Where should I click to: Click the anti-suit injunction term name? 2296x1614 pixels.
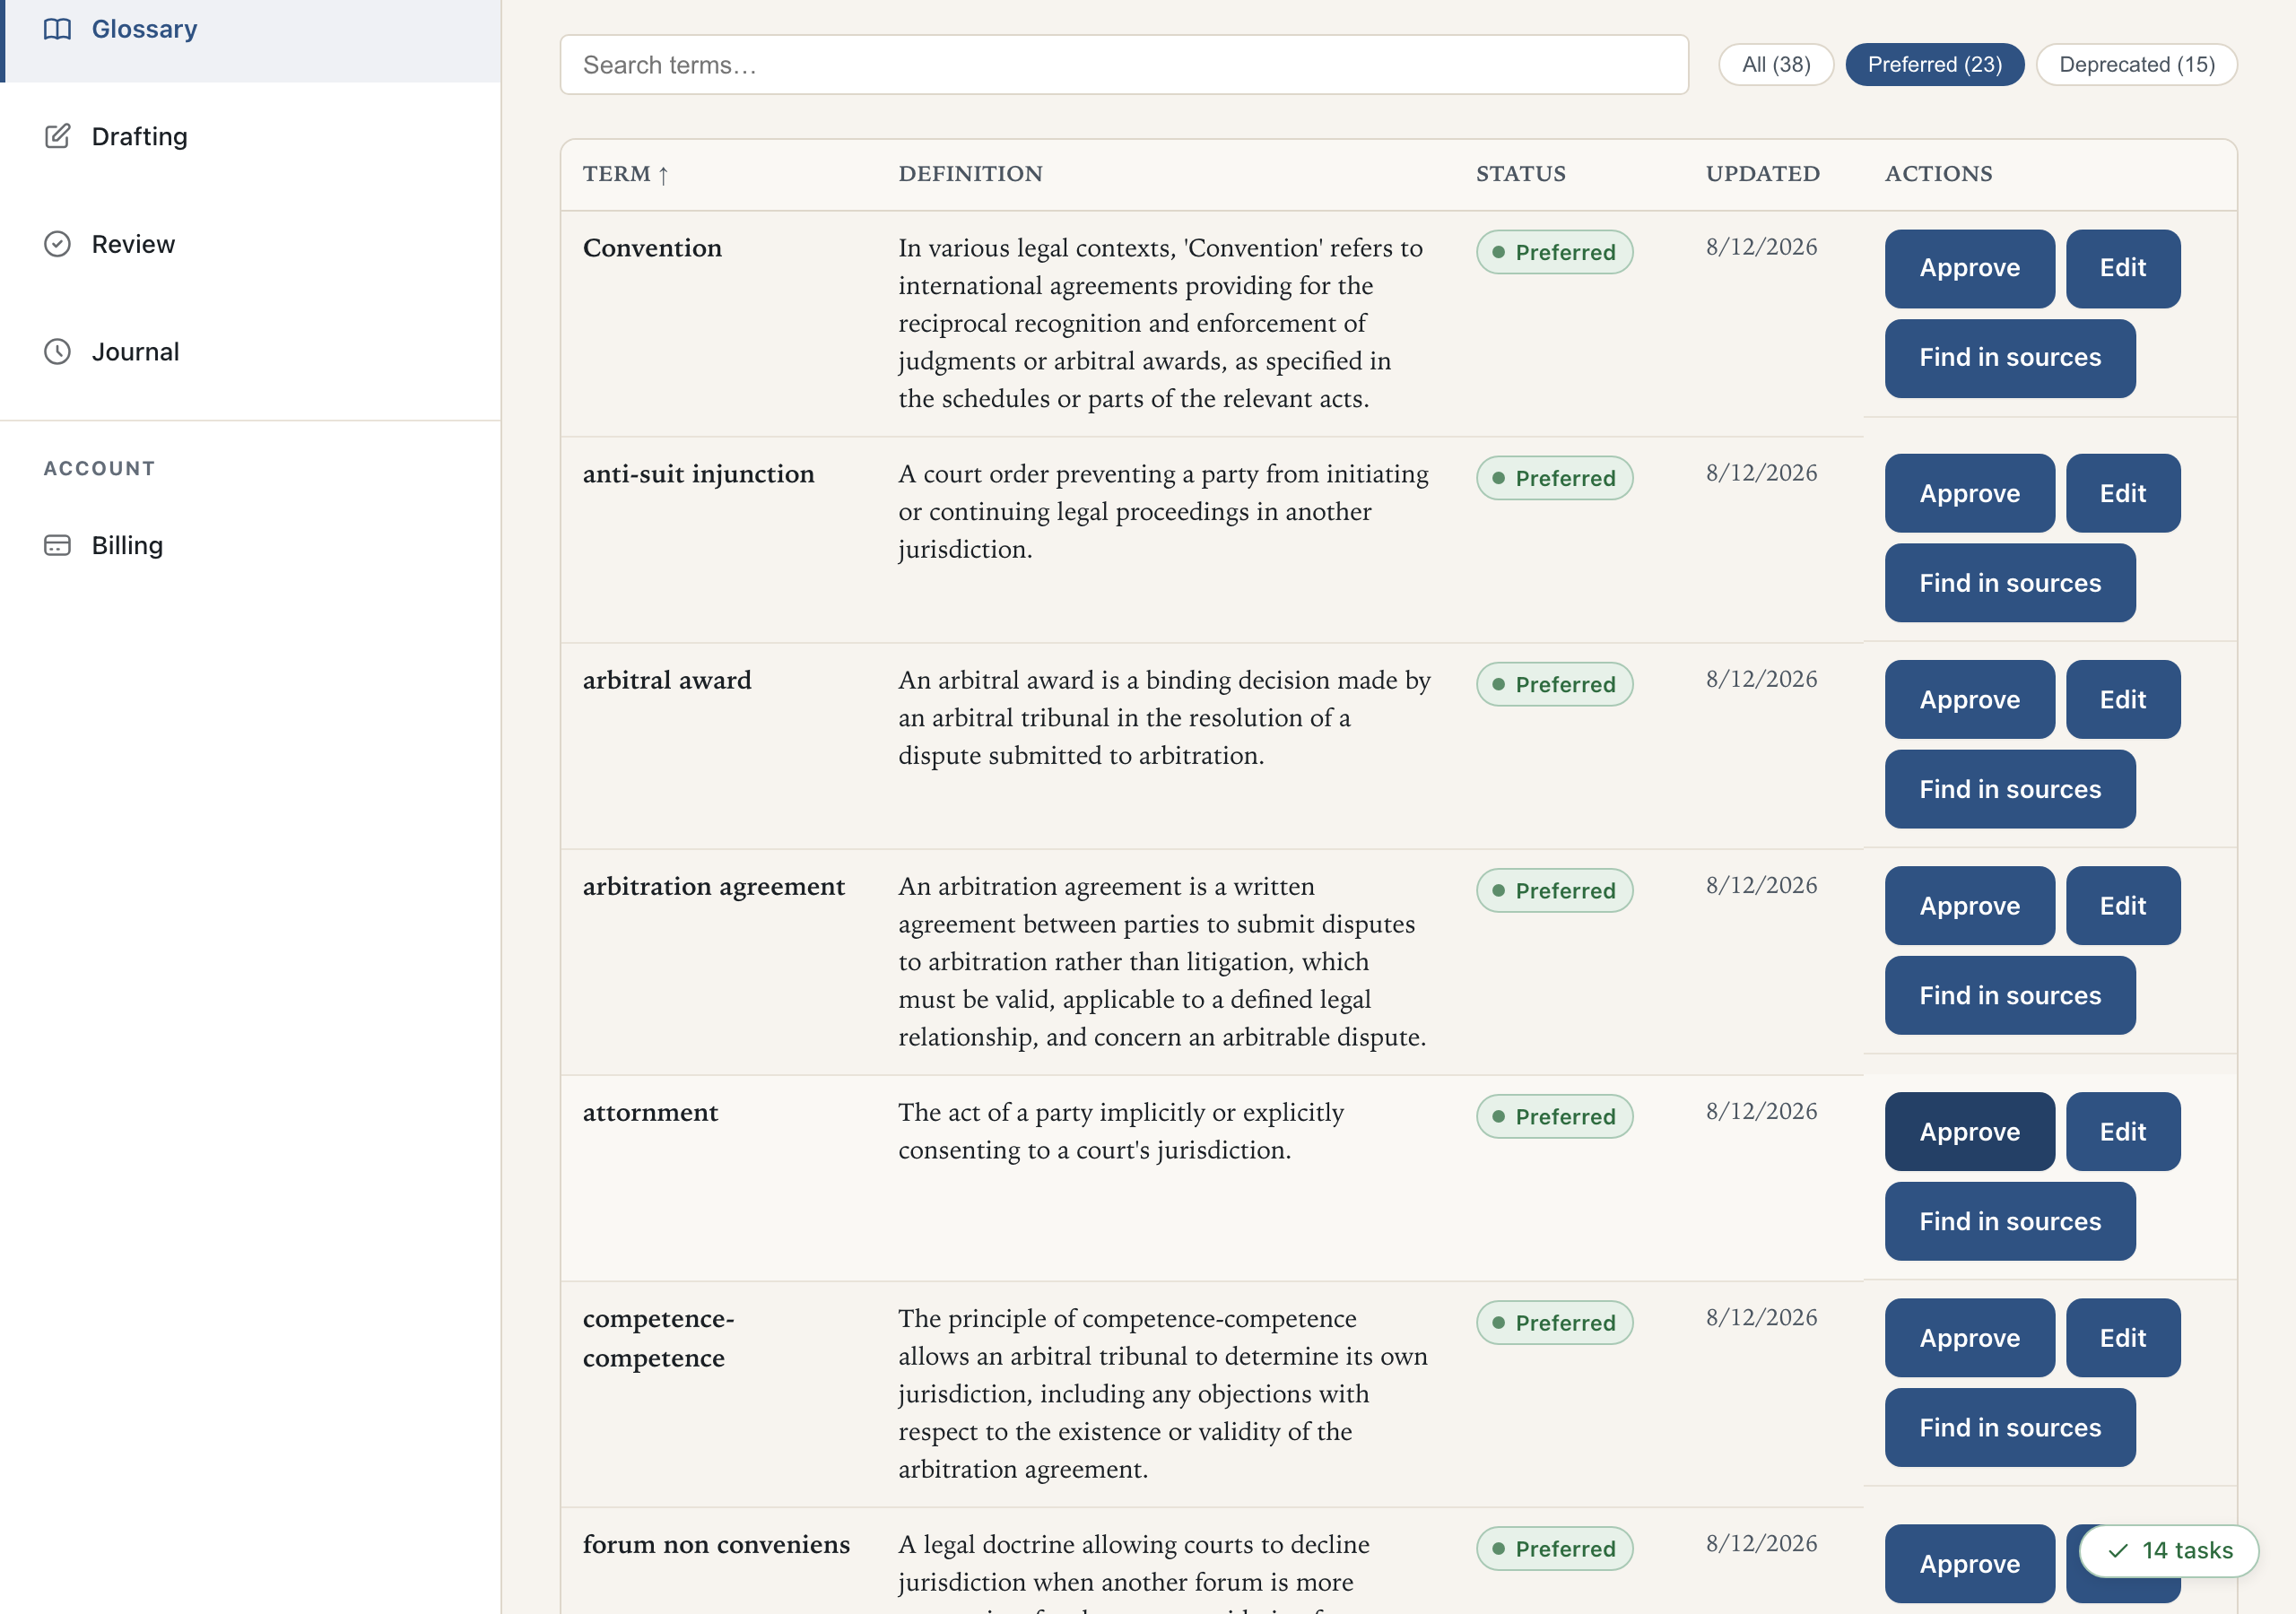point(698,474)
